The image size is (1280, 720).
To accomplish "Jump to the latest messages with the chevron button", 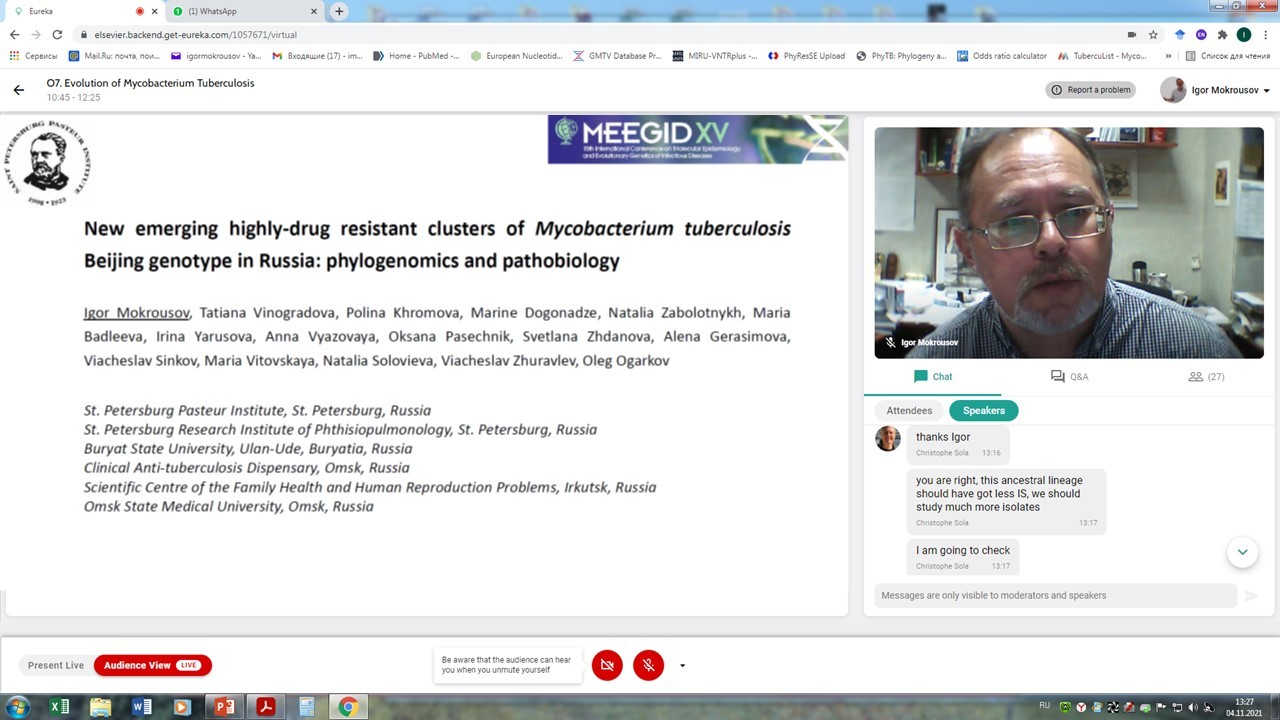I will click(1242, 552).
